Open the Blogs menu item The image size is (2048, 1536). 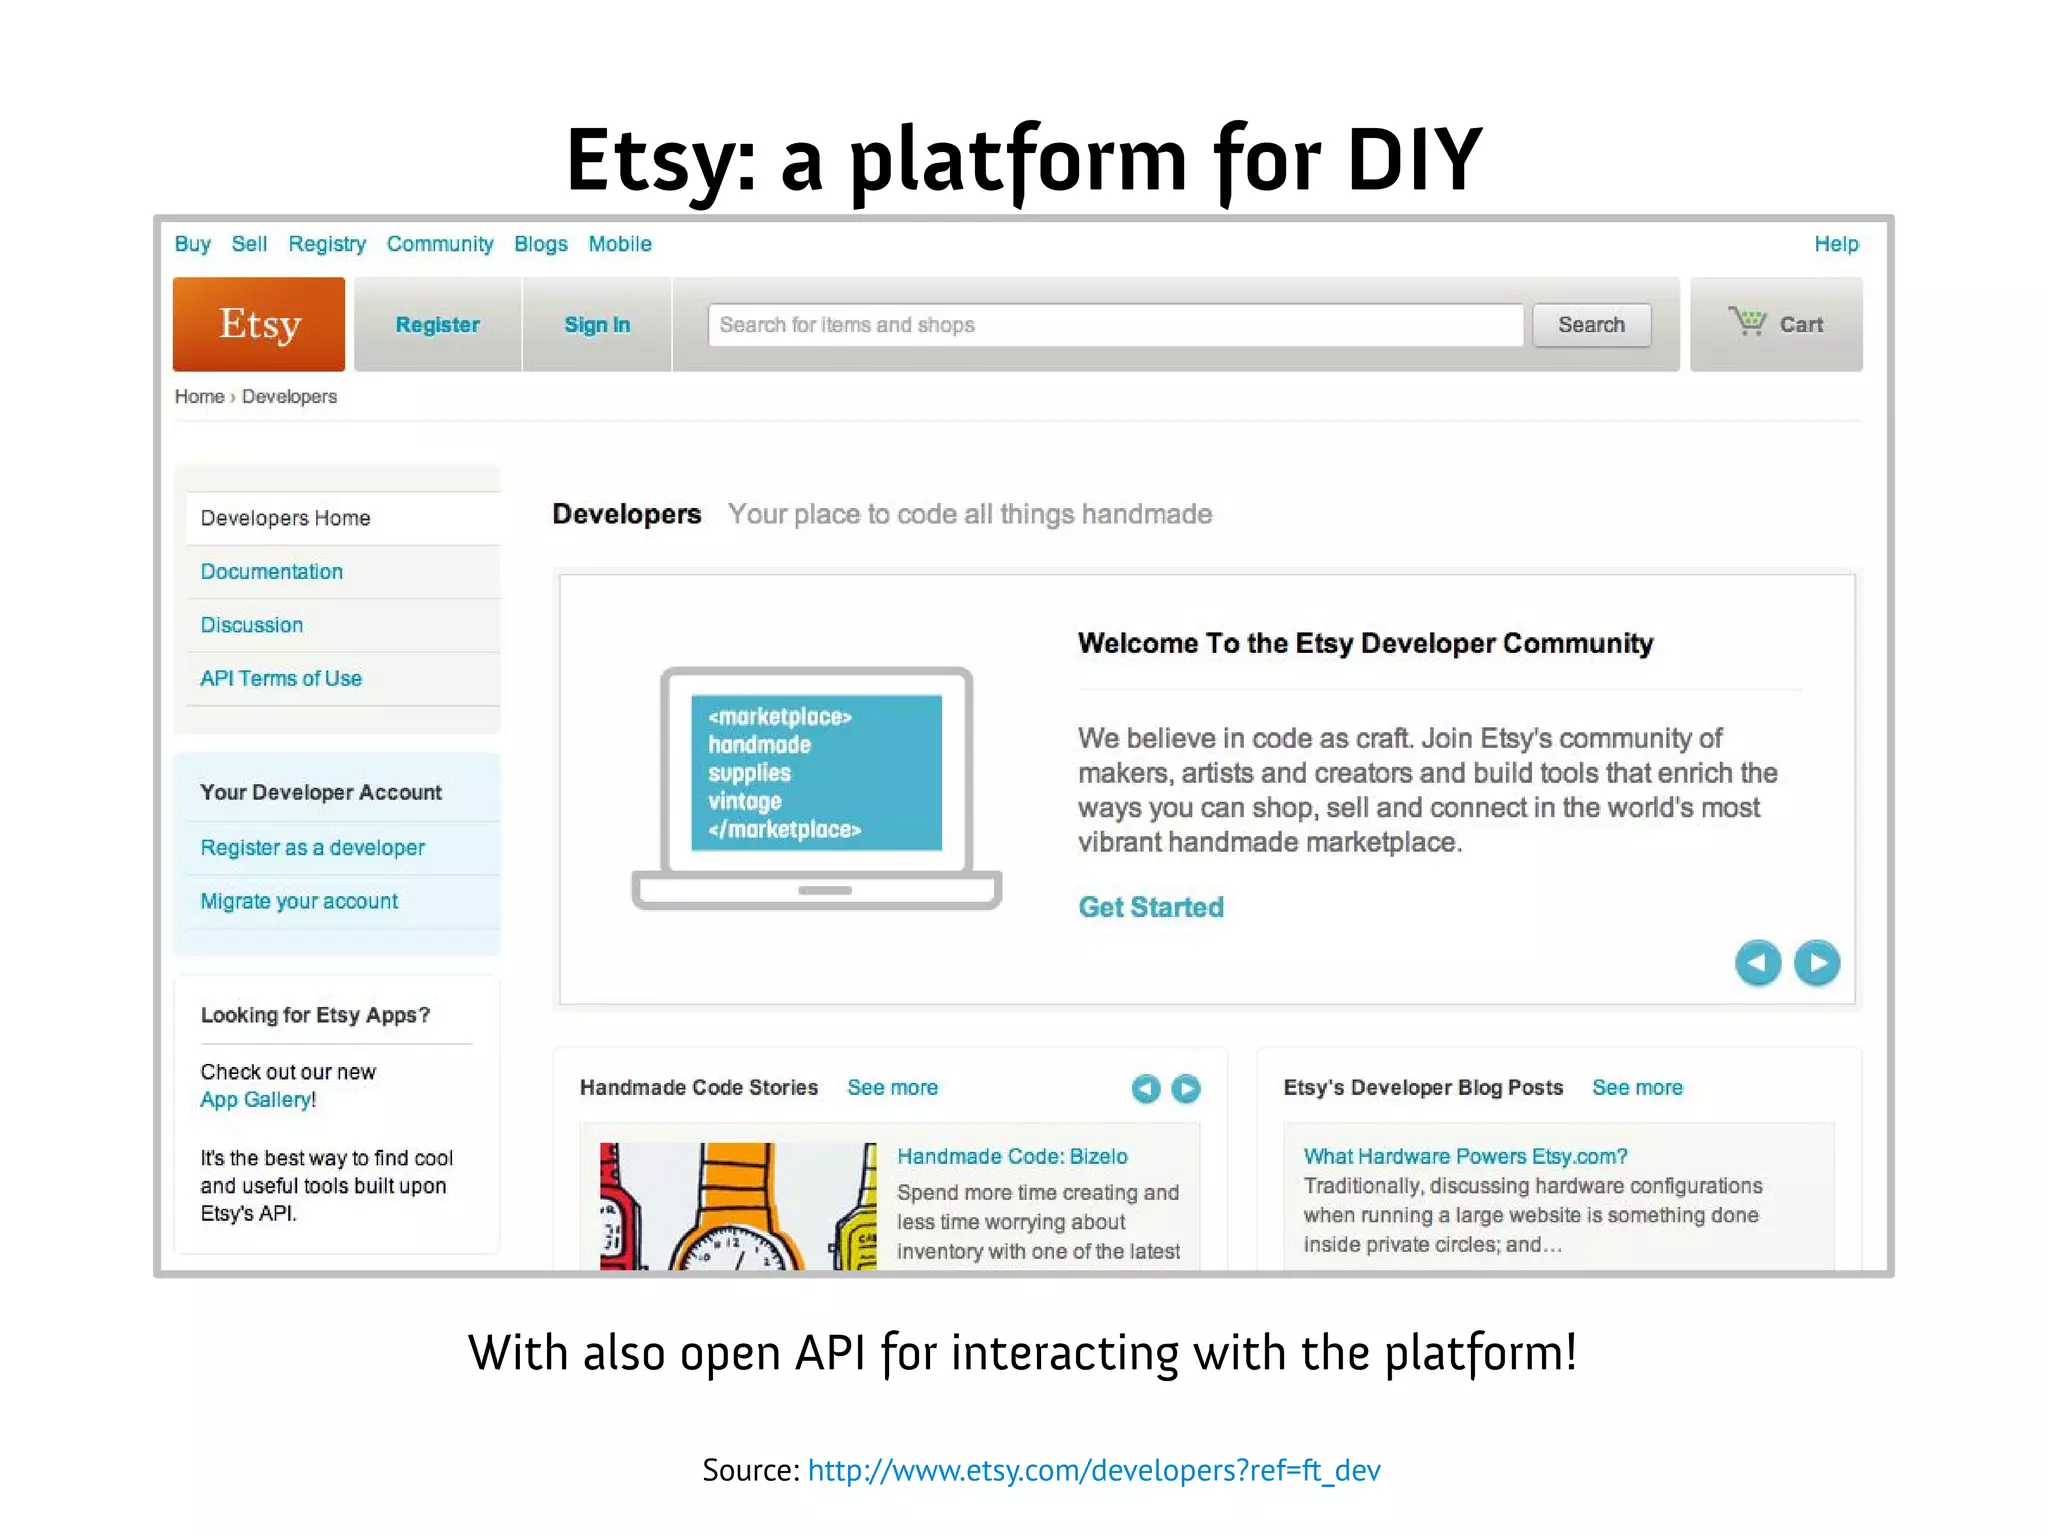541,244
